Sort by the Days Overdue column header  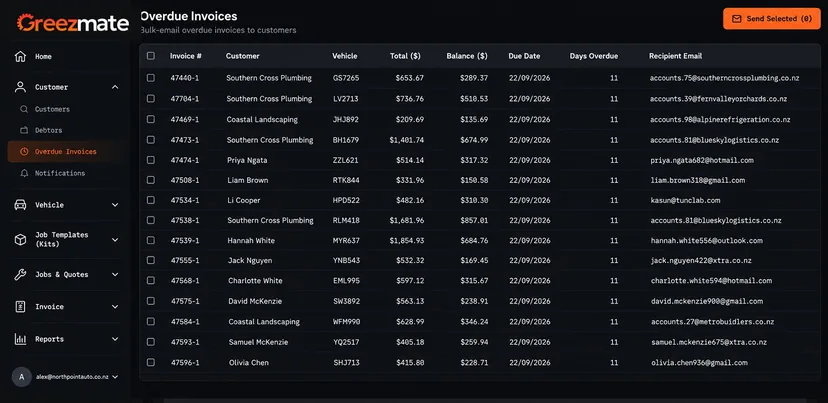pyautogui.click(x=594, y=56)
